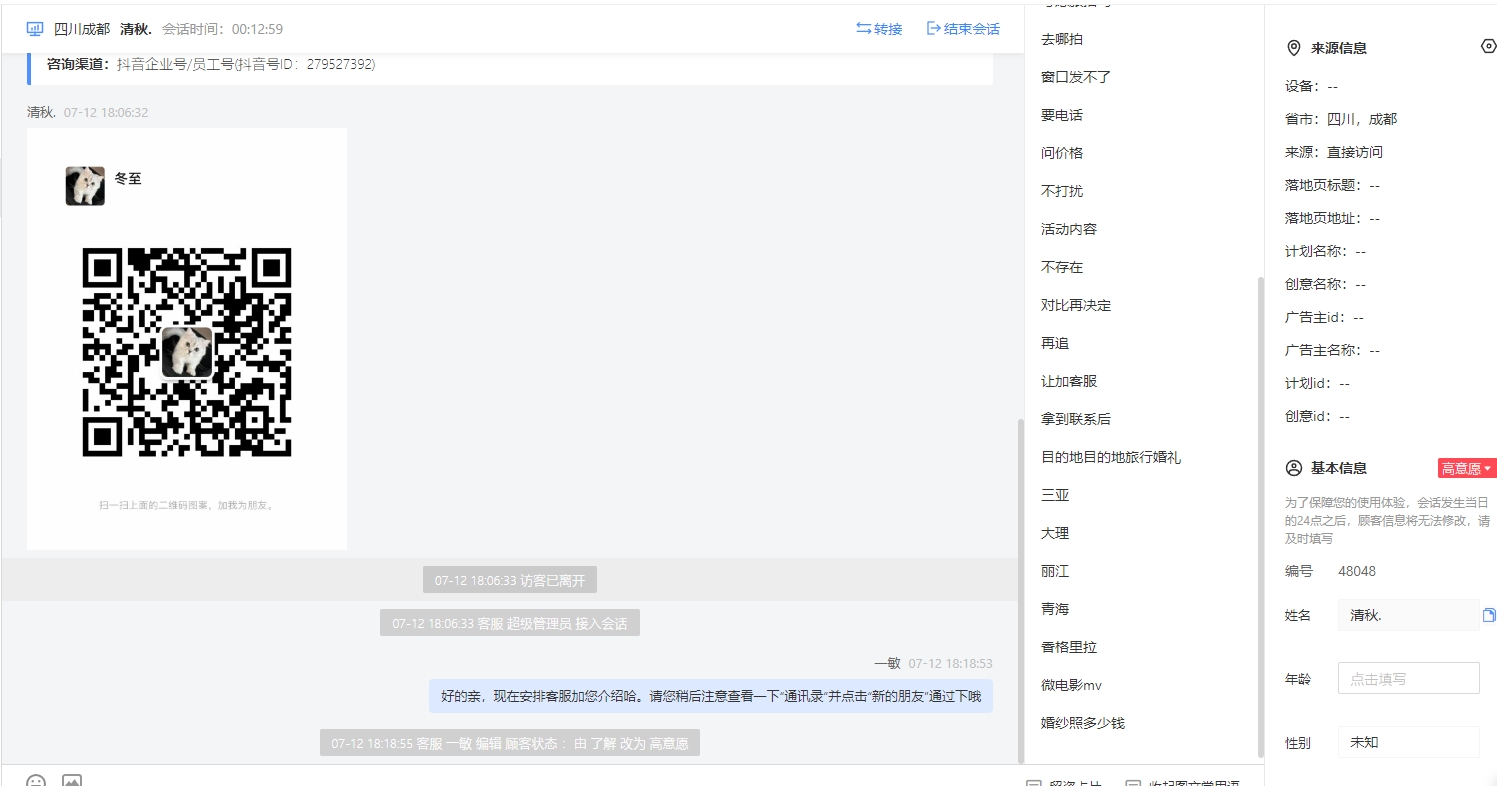
Task: Select quick reply 窗口发不了
Action: 1076,77
